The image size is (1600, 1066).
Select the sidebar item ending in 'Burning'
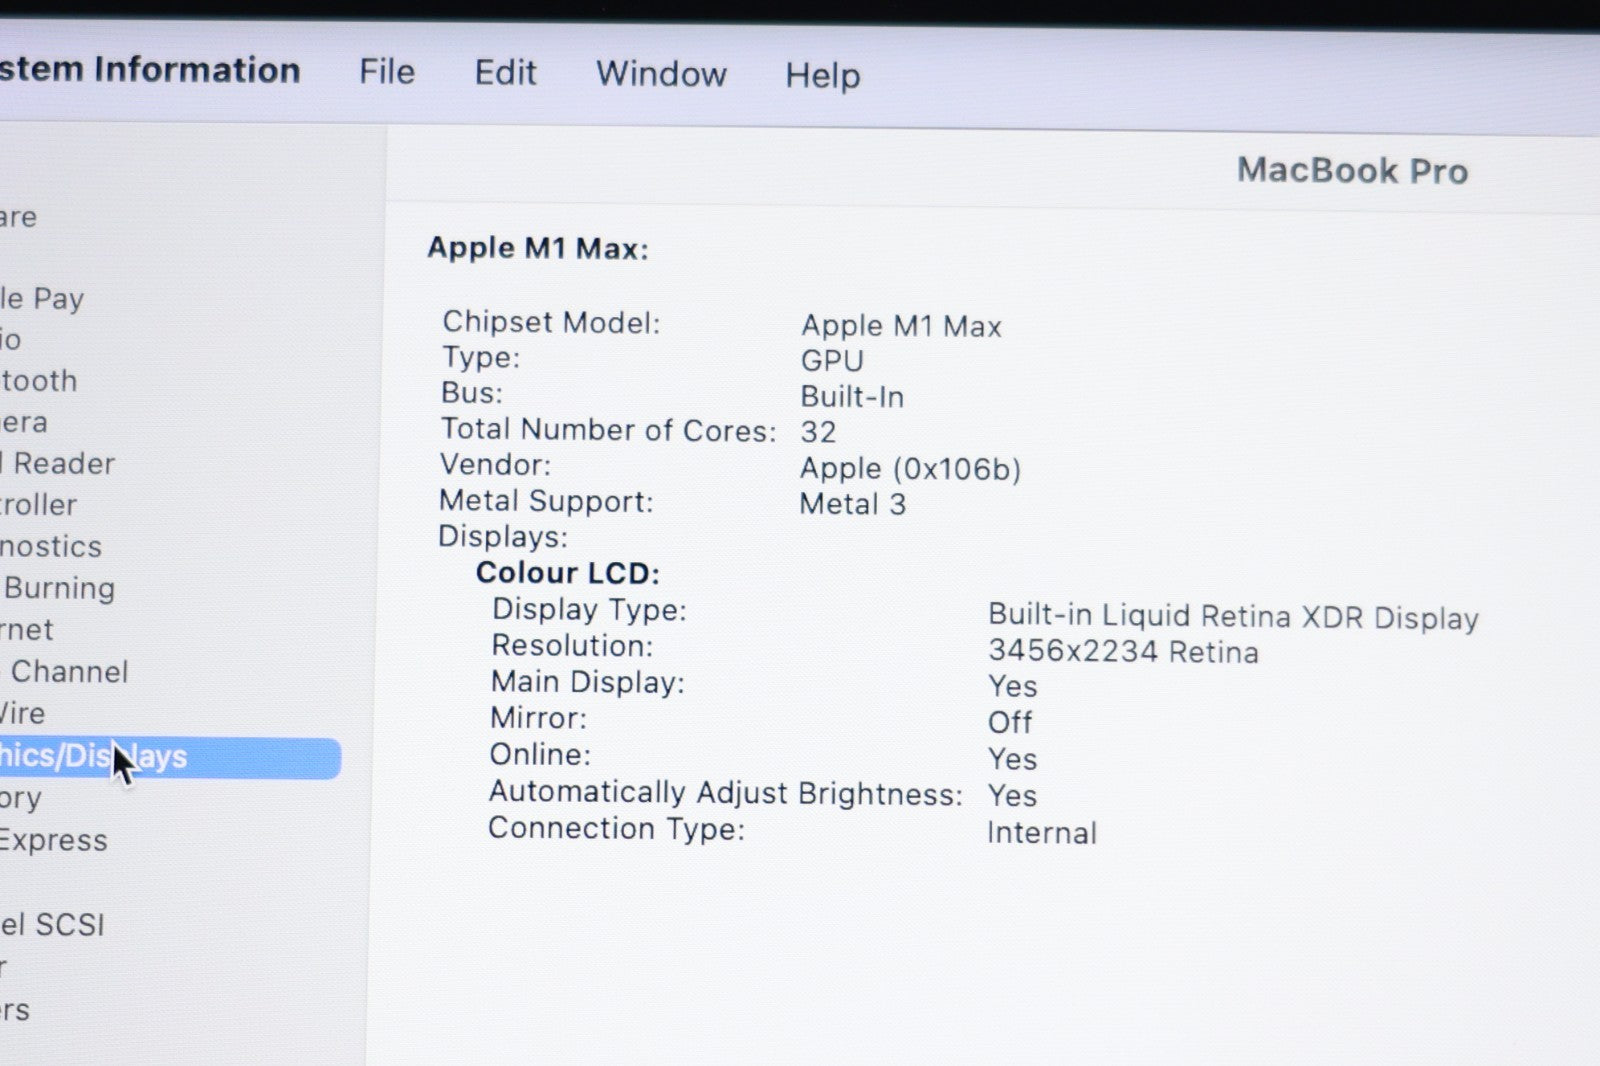click(57, 588)
